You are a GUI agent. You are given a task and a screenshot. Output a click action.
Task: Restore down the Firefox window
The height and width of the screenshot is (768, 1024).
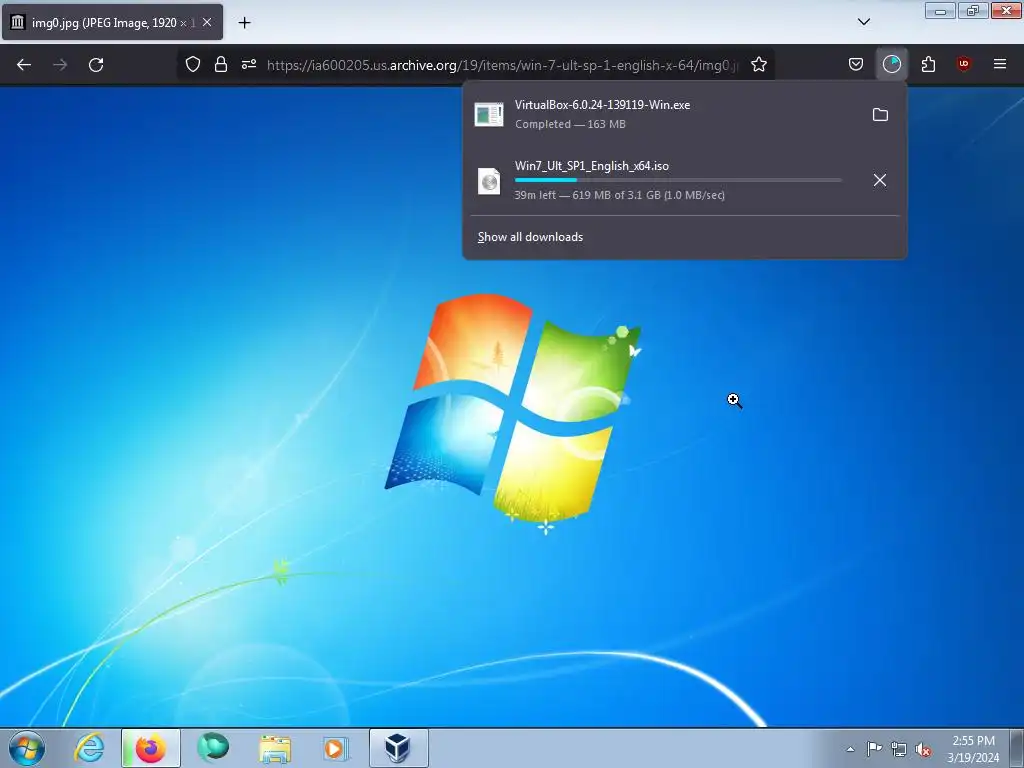tap(973, 10)
